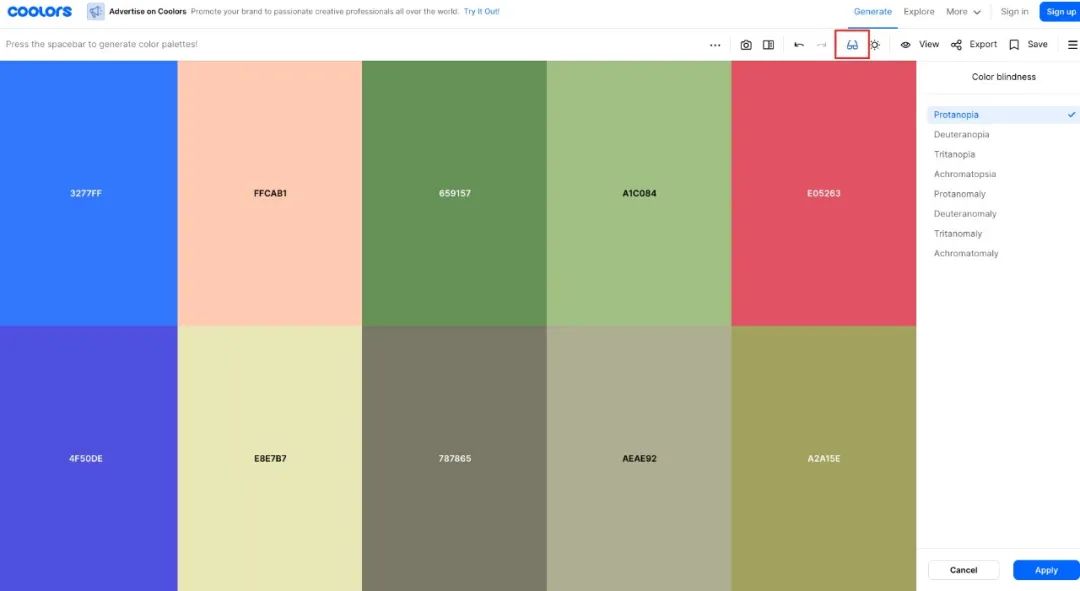
Task: Open the Explore tab
Action: pyautogui.click(x=919, y=12)
